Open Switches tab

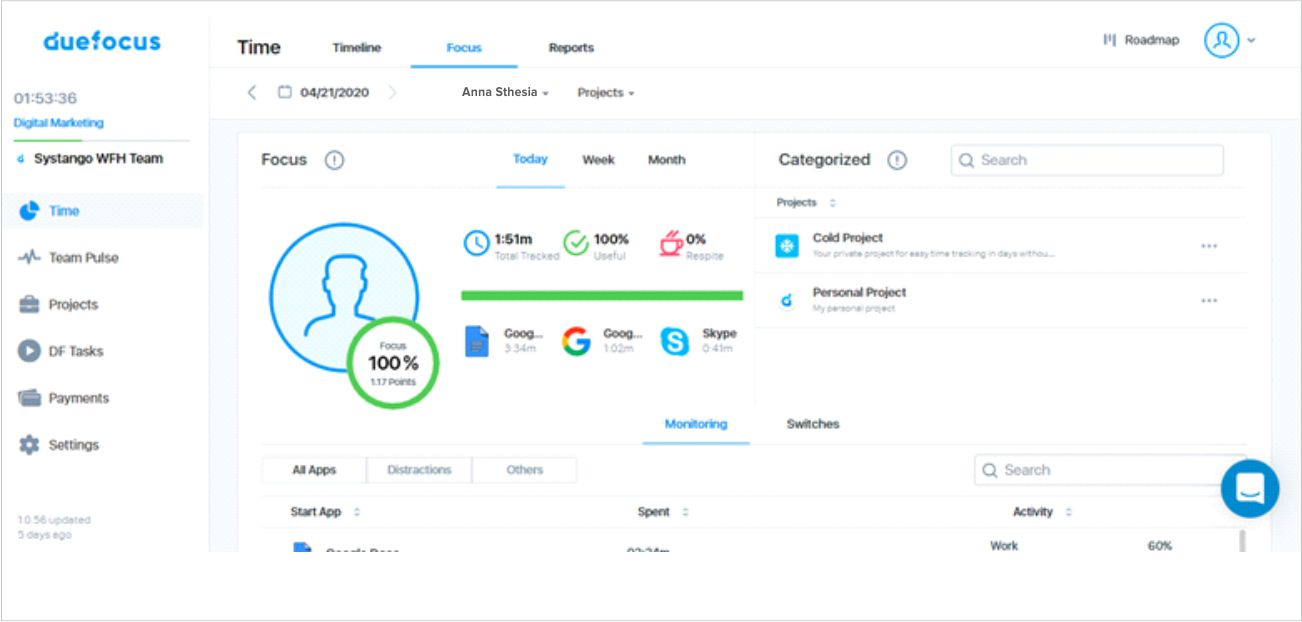coord(813,424)
